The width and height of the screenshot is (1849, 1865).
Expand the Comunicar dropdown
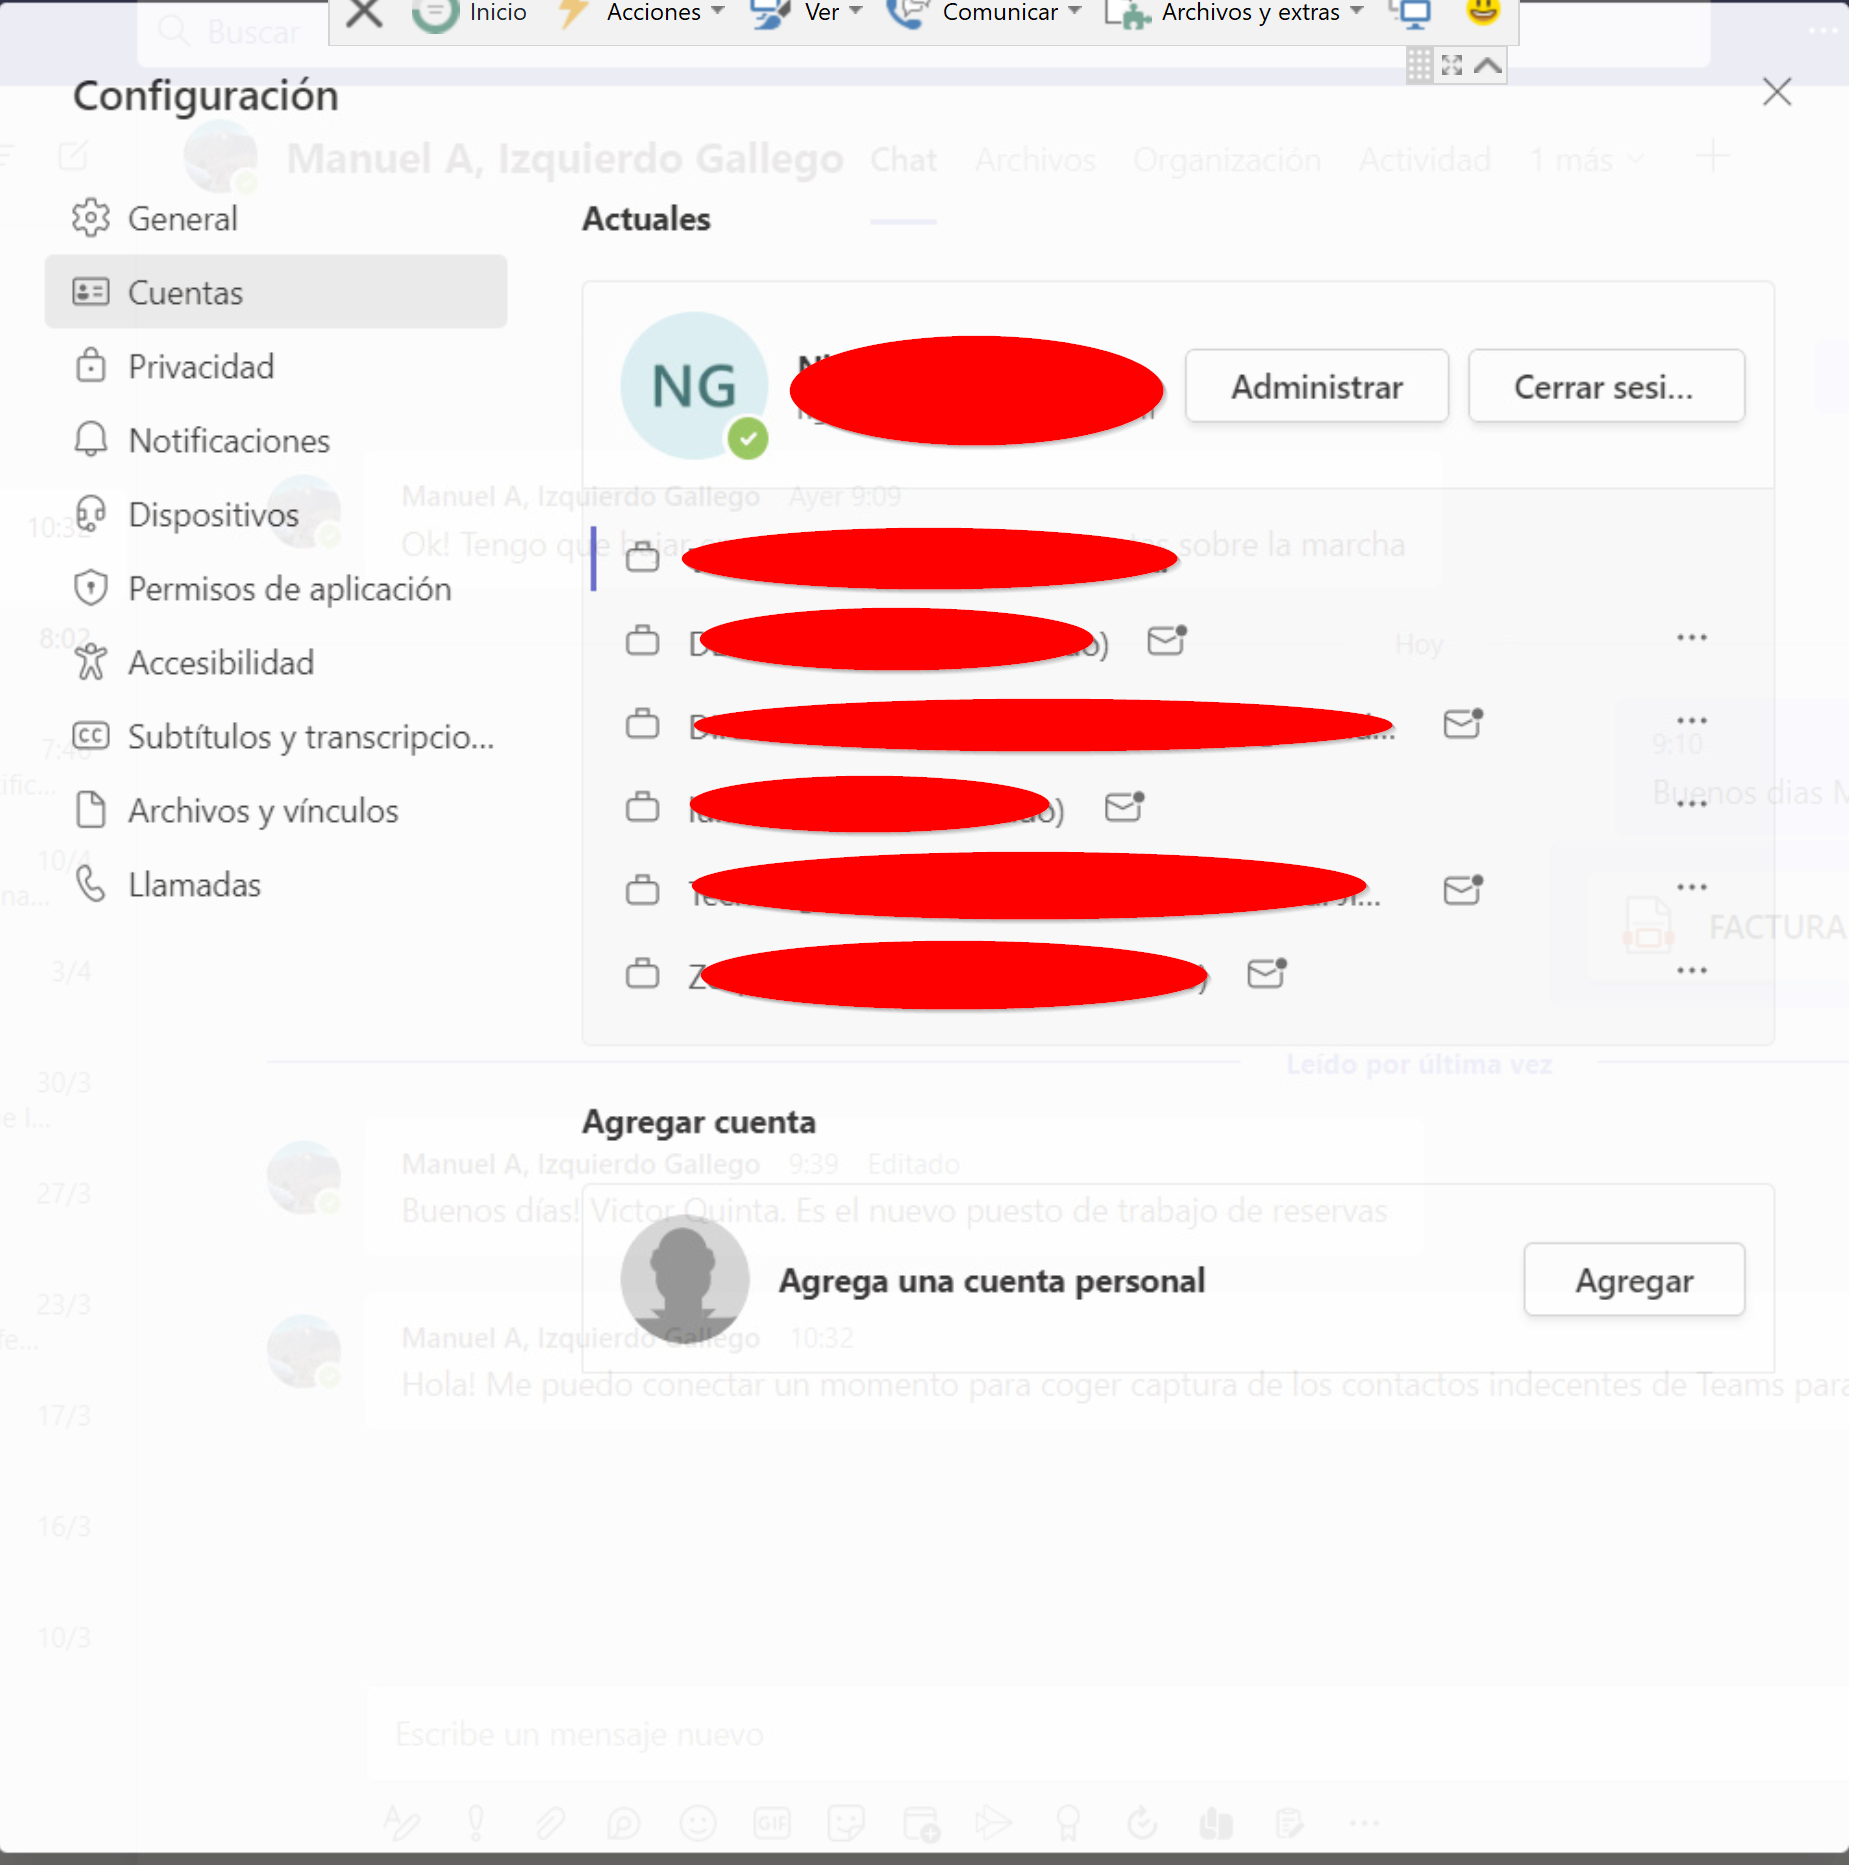point(985,13)
